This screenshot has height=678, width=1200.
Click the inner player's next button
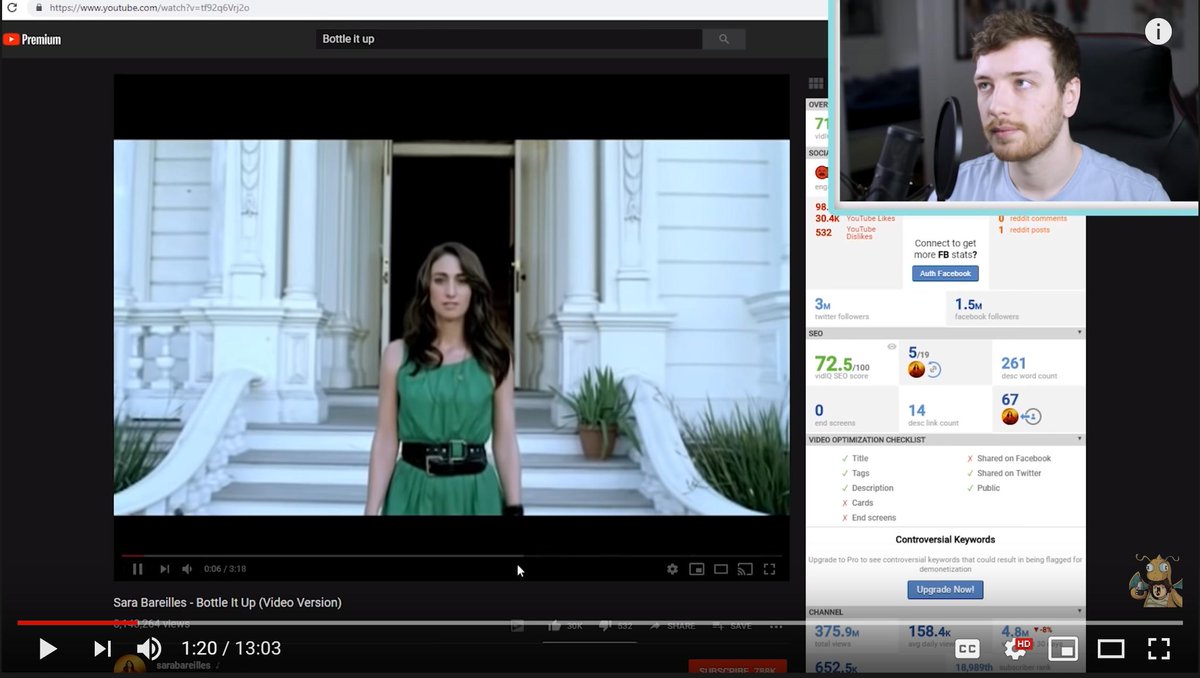164,569
